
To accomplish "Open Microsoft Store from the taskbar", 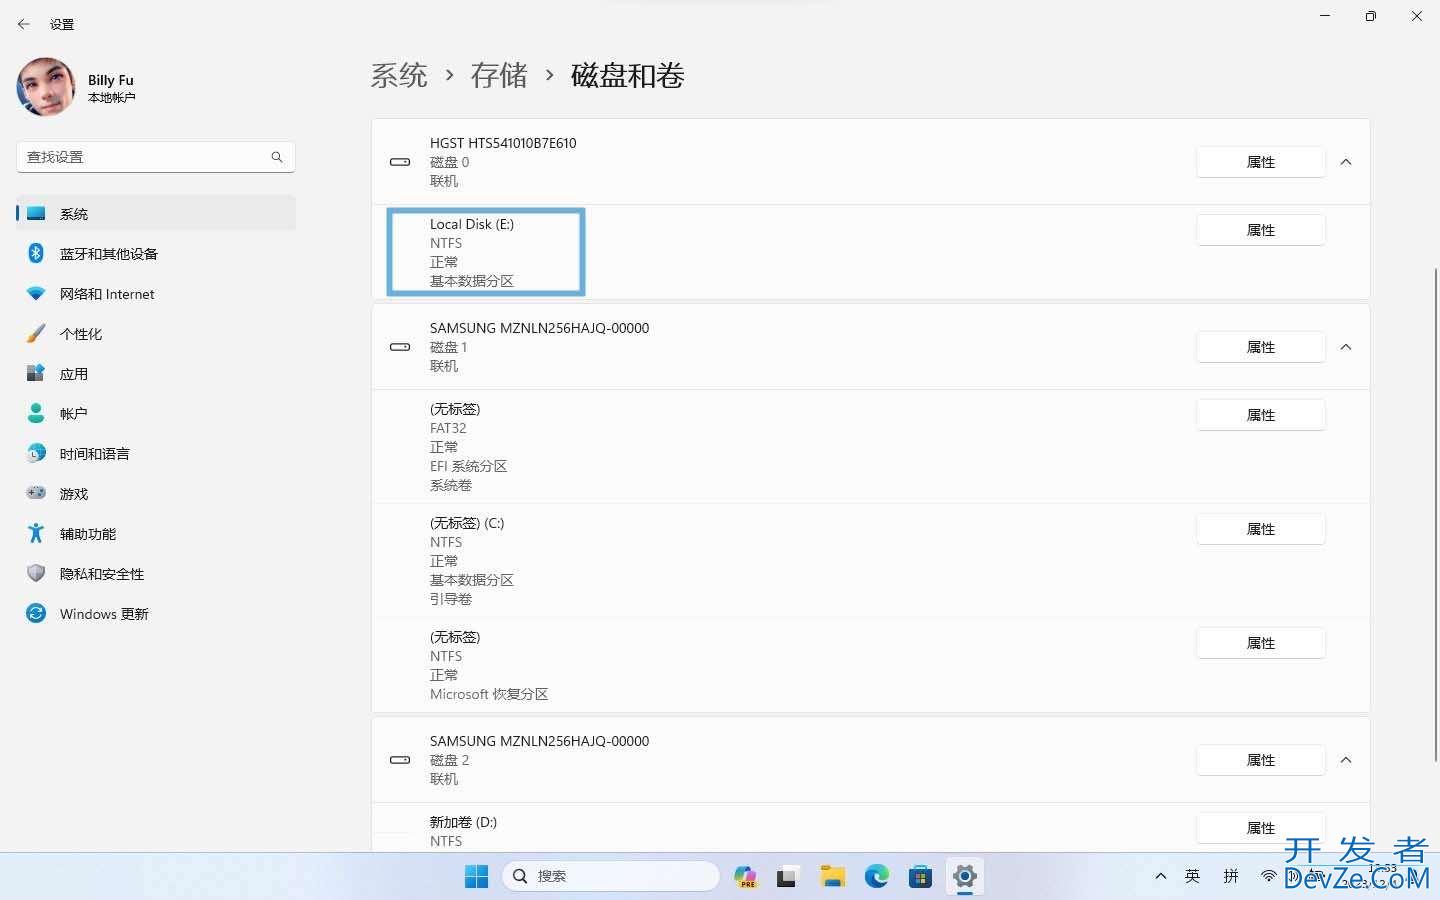I will pyautogui.click(x=921, y=877).
